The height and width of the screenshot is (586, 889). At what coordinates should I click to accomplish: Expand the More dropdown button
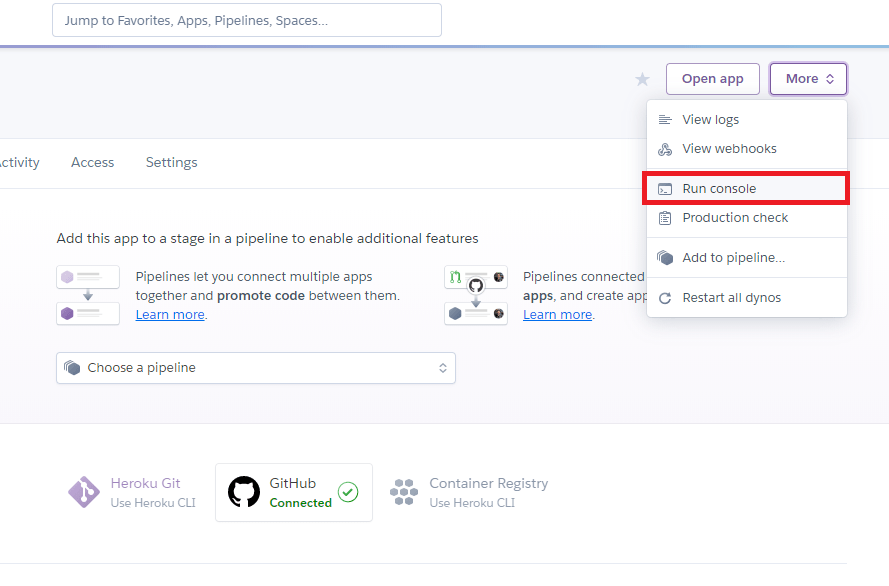tap(808, 79)
